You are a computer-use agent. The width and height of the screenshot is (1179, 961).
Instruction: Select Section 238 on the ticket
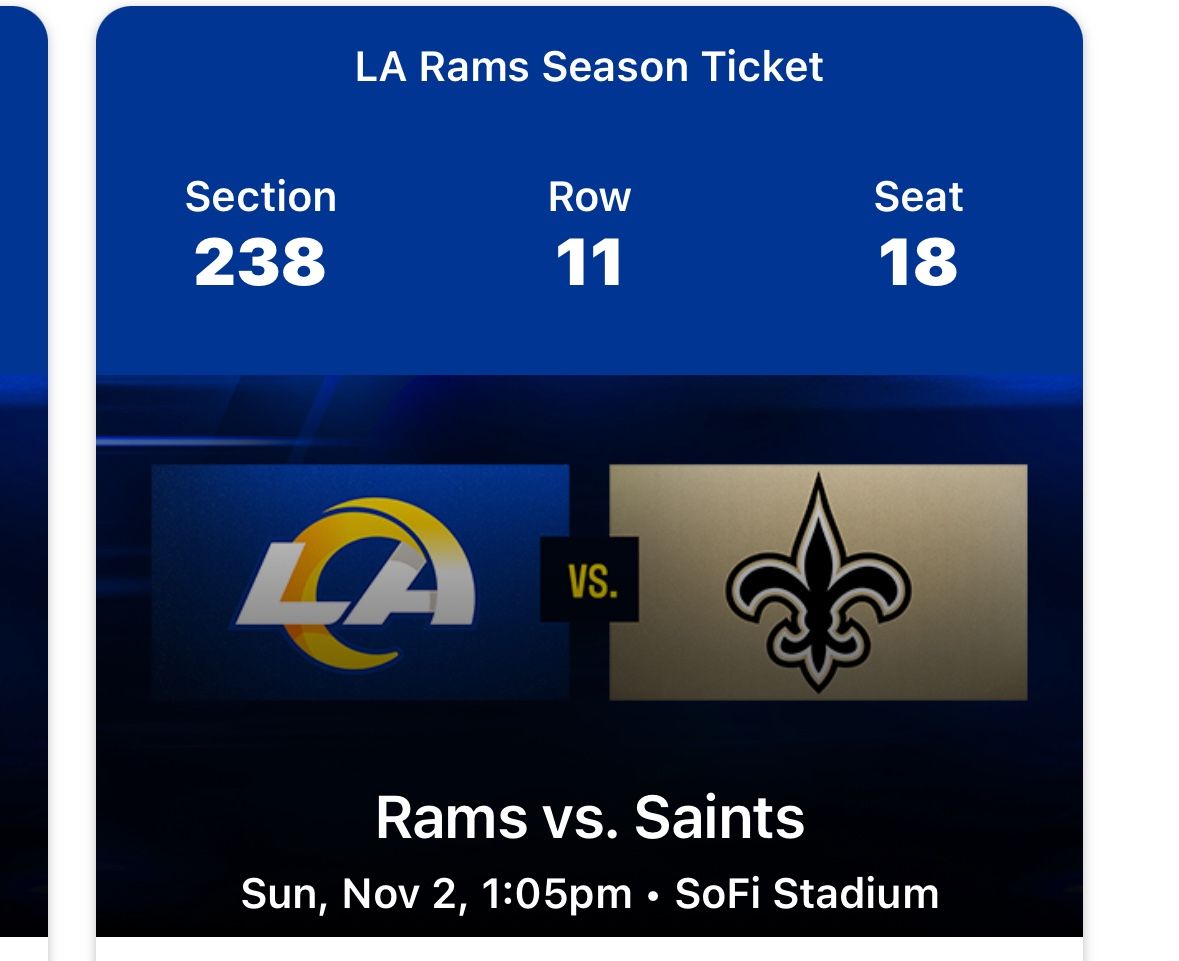(262, 262)
